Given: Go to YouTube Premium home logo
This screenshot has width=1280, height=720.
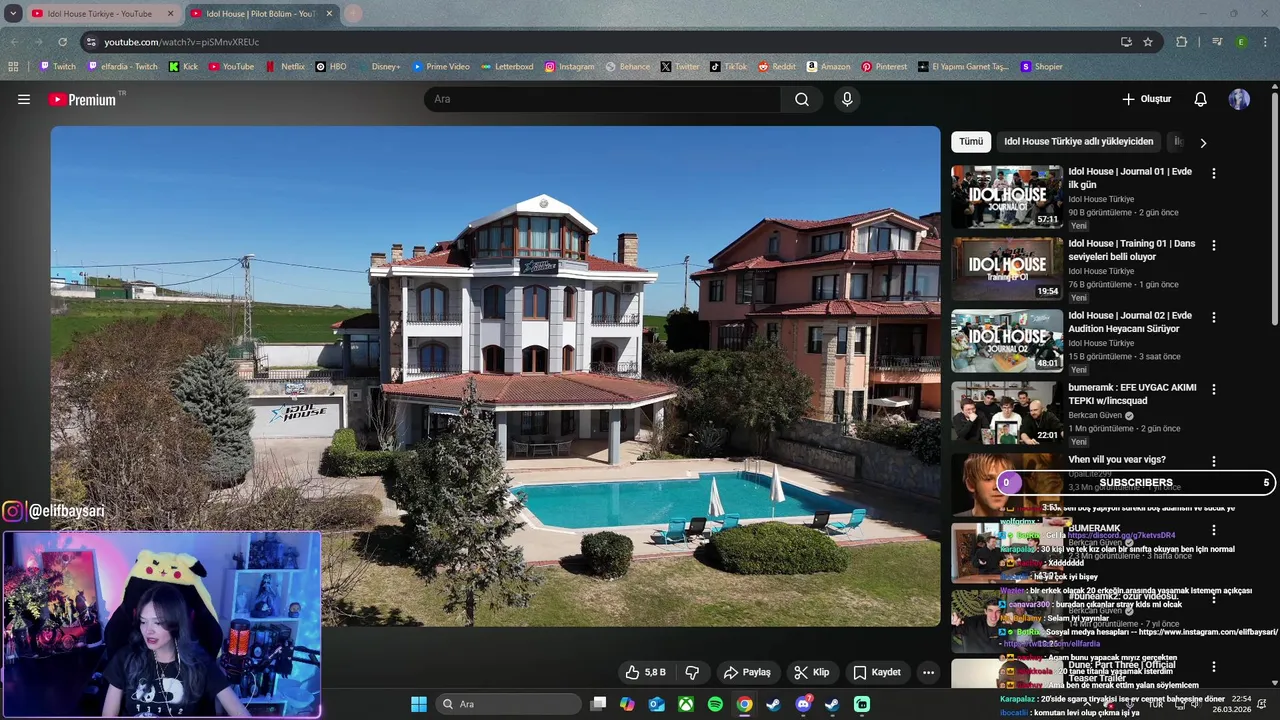Looking at the screenshot, I should [x=82, y=99].
